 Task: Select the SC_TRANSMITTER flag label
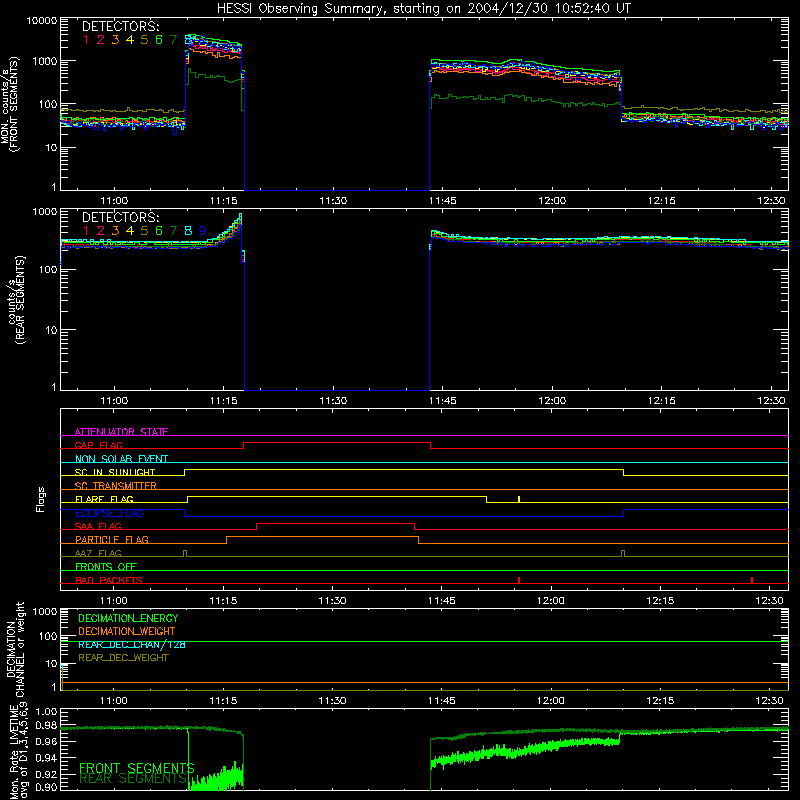[x=116, y=486]
